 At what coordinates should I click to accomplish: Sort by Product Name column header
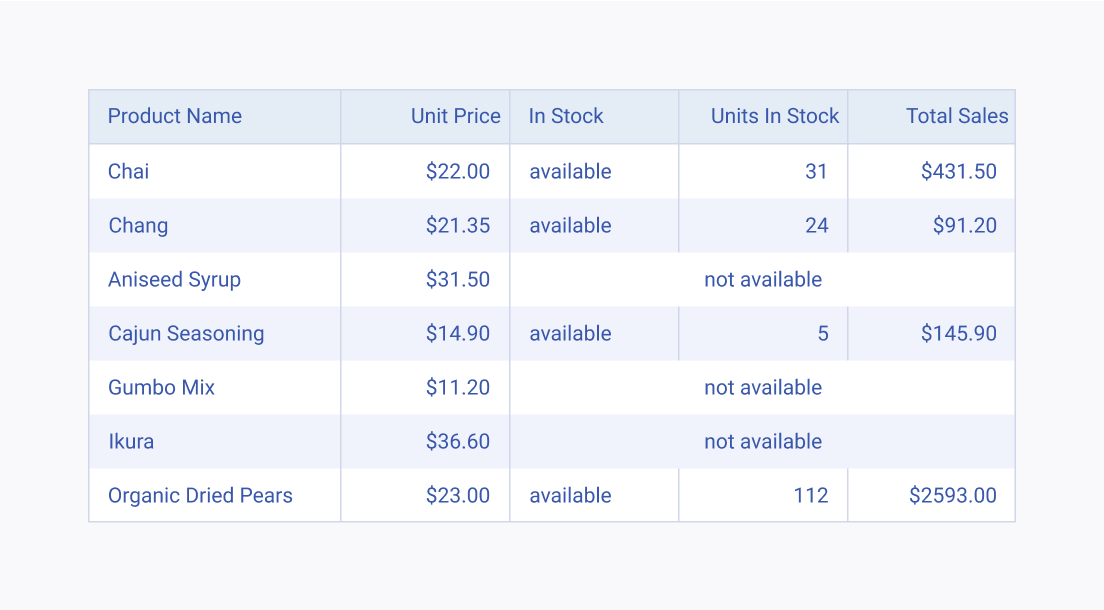click(215, 116)
